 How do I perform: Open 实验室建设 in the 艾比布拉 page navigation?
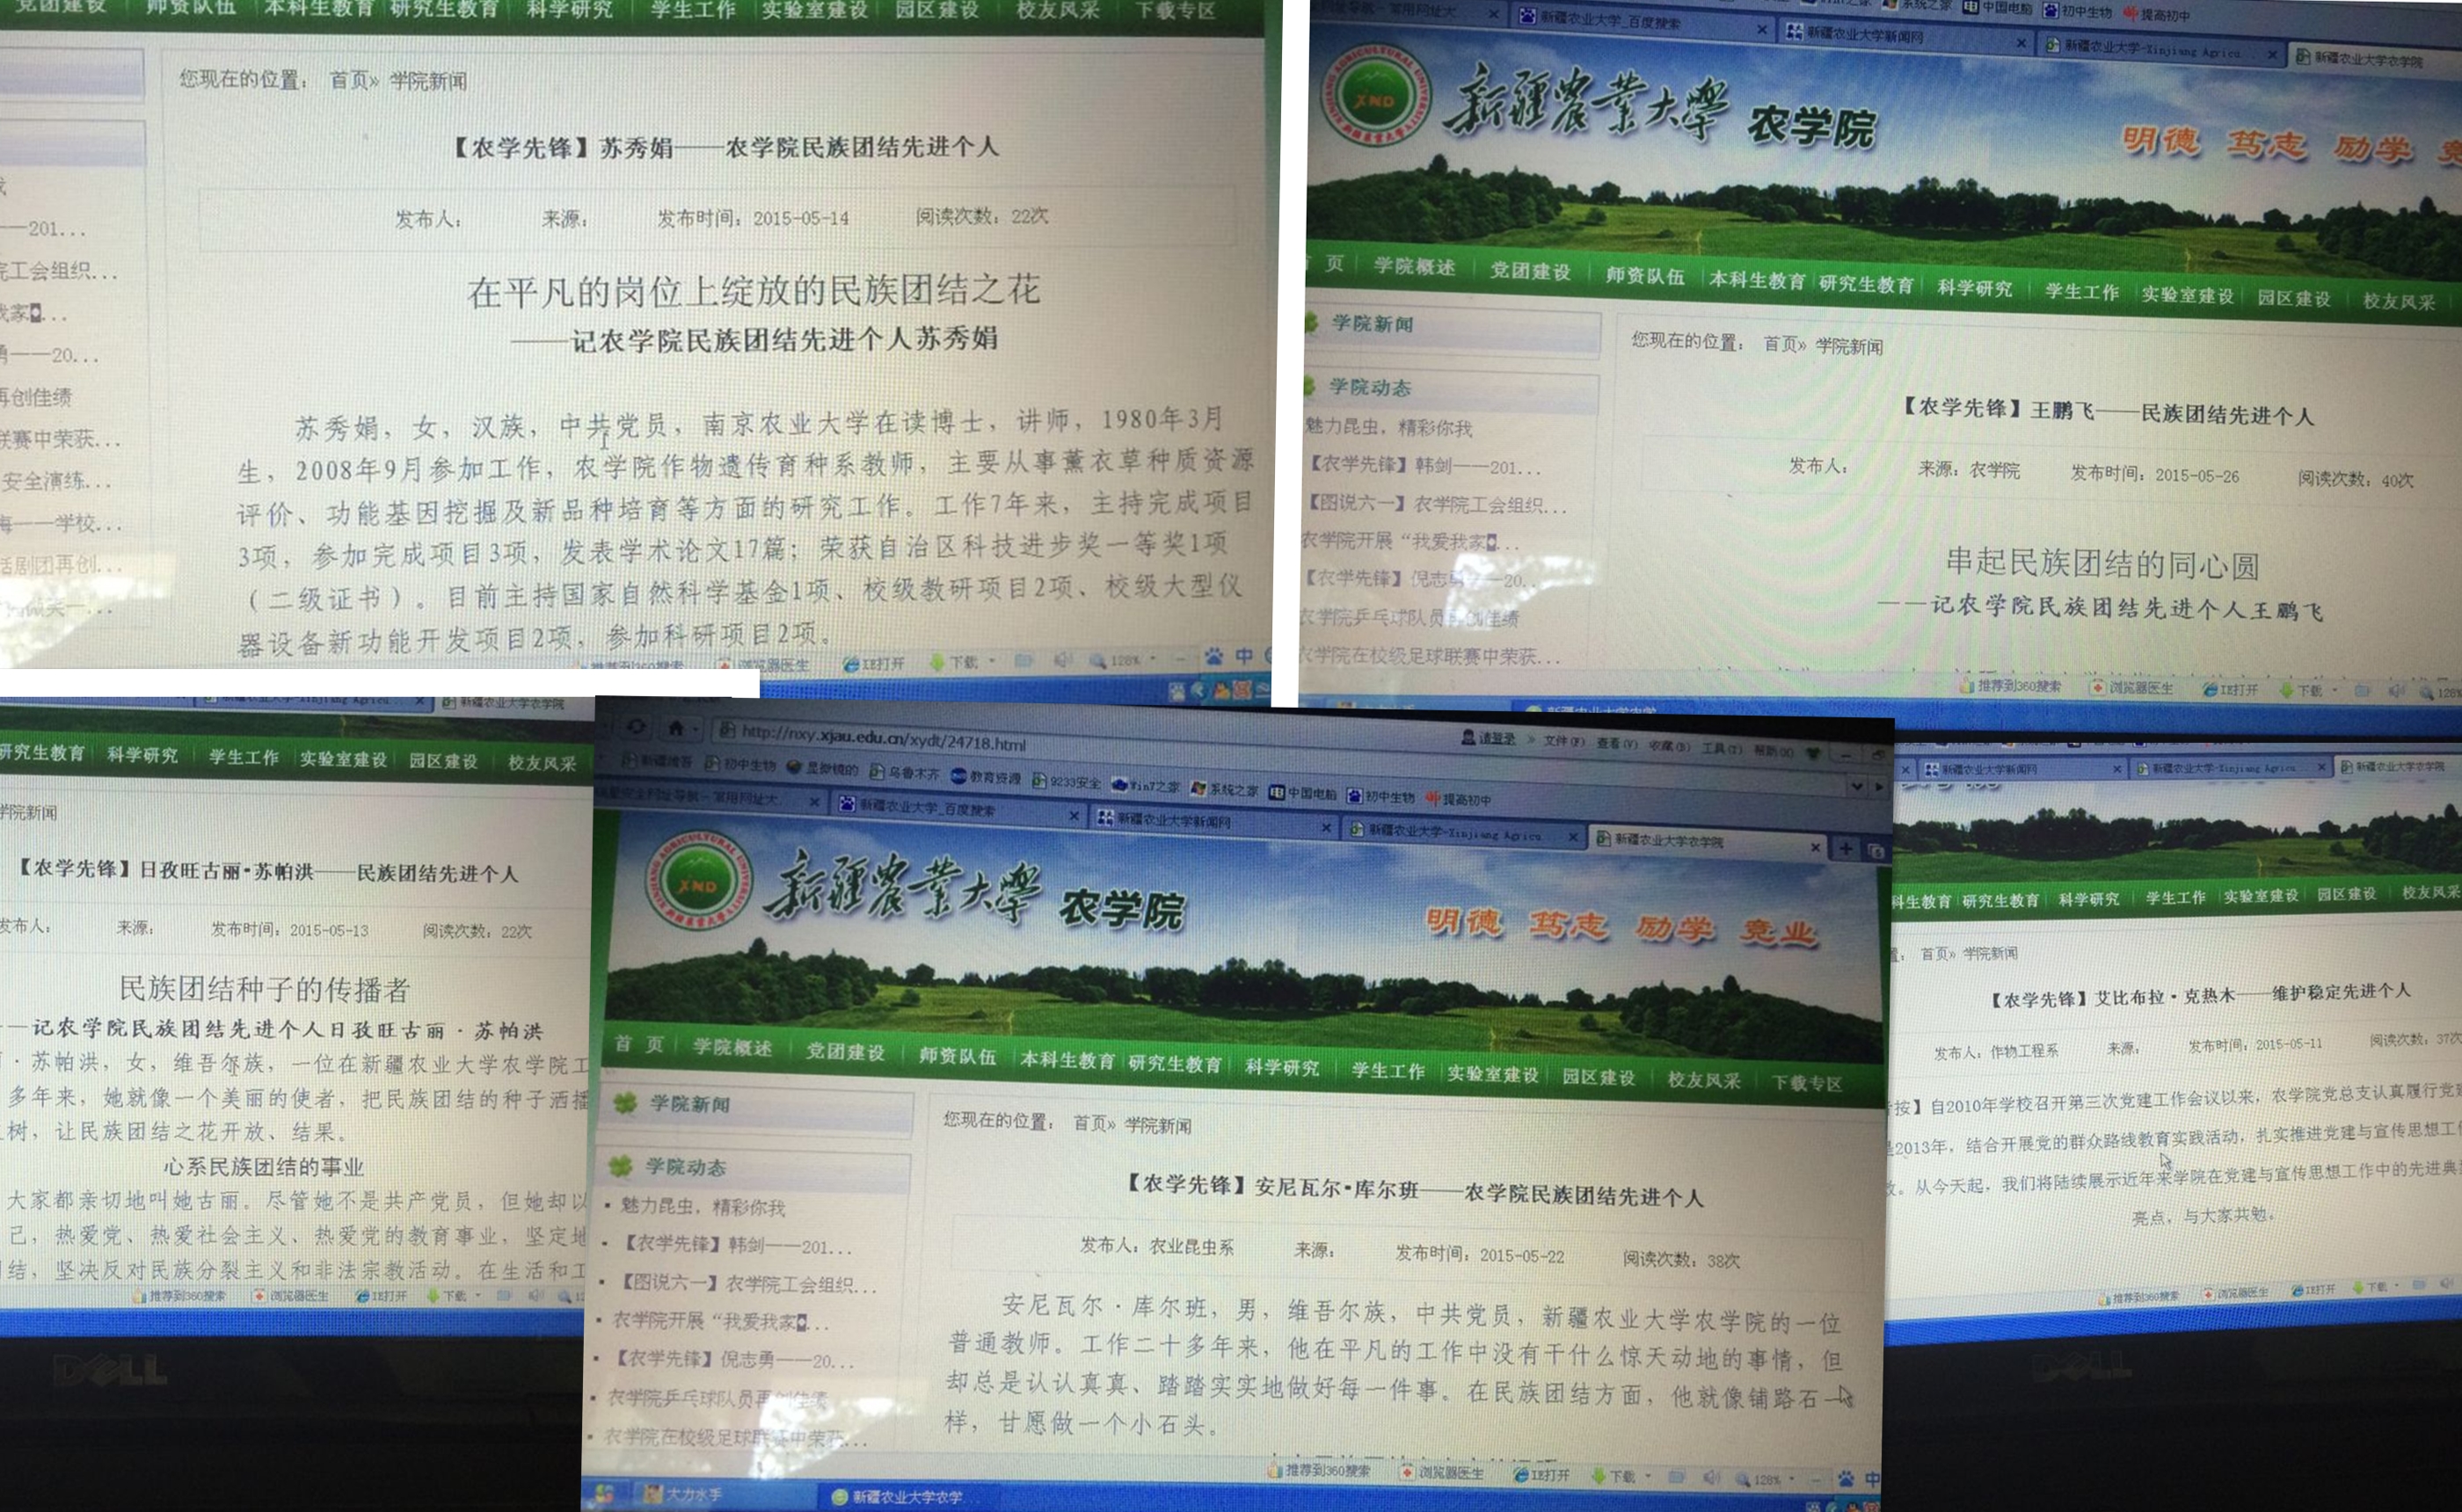click(2261, 895)
